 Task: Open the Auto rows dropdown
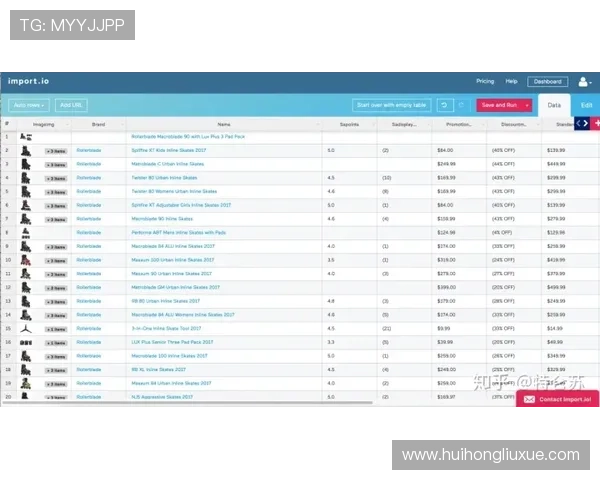coord(29,105)
